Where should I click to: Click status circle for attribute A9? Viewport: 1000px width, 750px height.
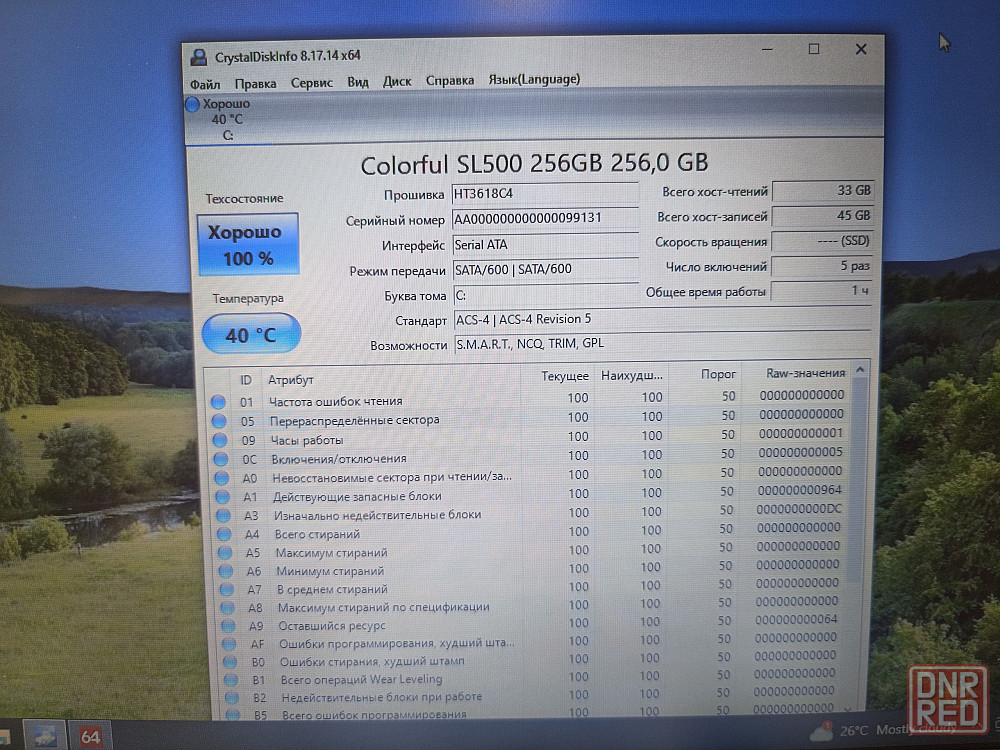point(228,626)
